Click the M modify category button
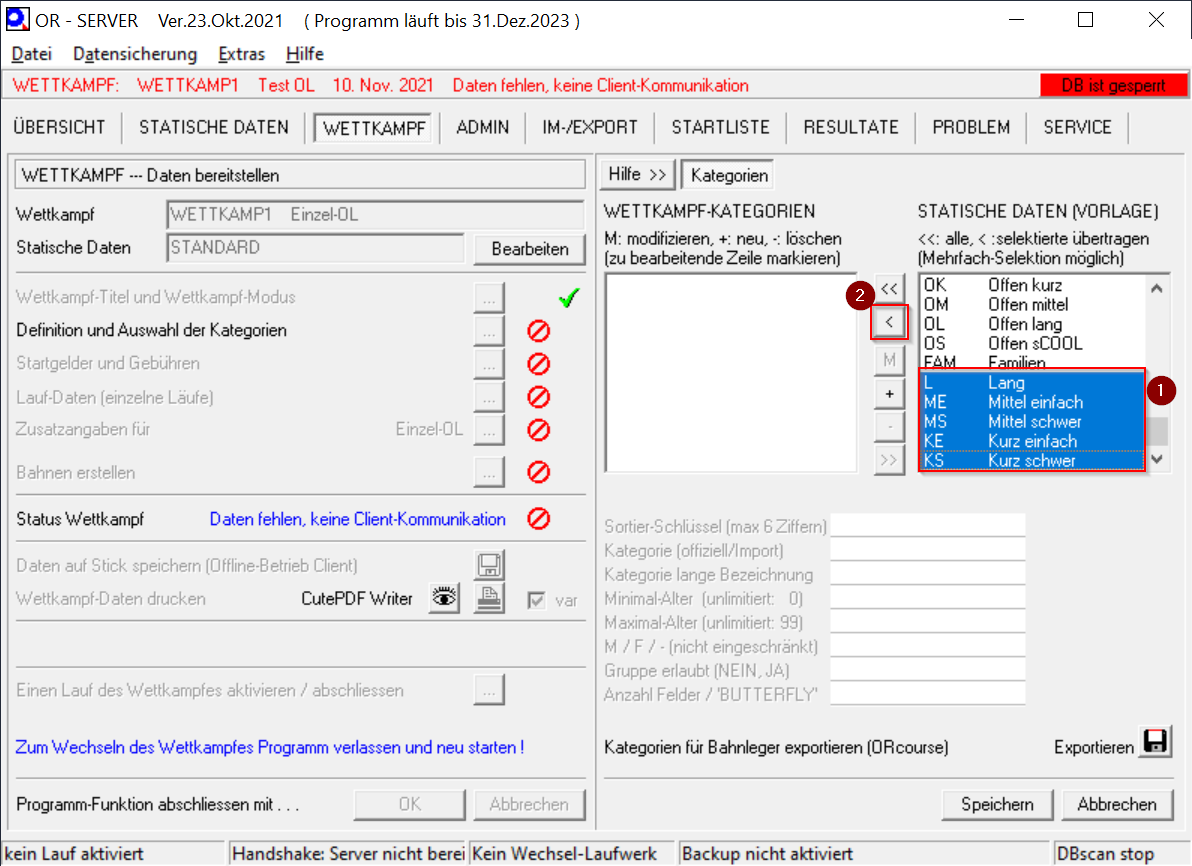Image resolution: width=1192 pixels, height=866 pixels. coord(889,359)
